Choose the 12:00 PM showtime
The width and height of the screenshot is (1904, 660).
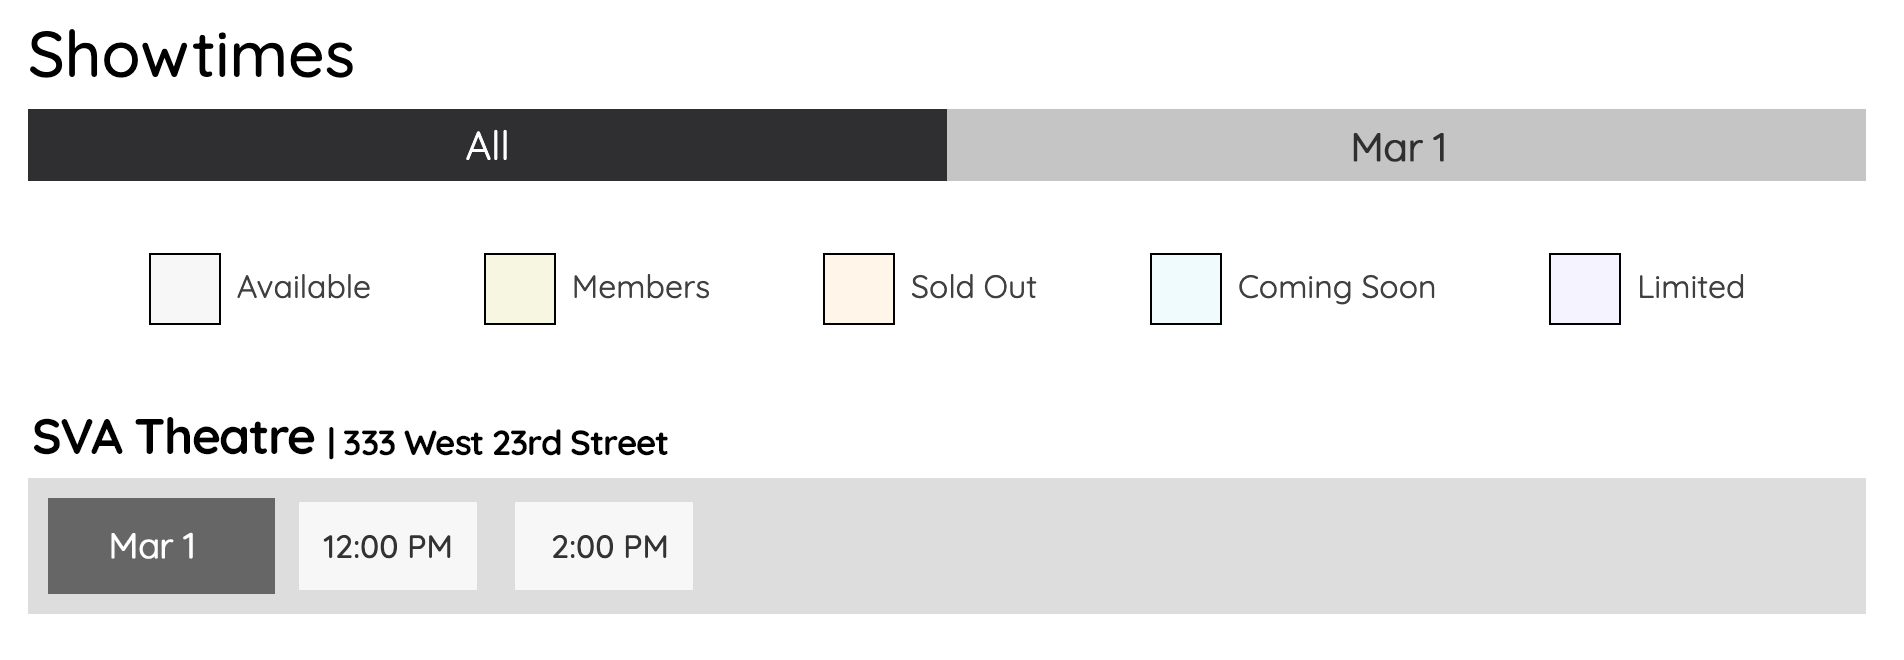(x=388, y=546)
